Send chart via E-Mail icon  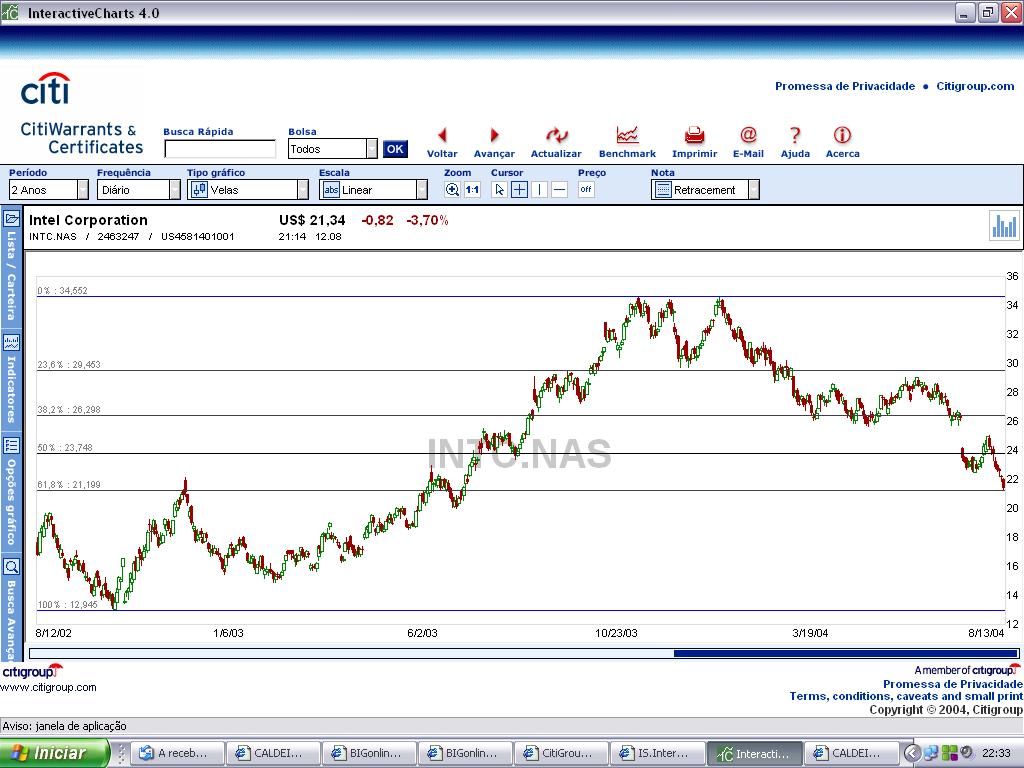point(748,136)
